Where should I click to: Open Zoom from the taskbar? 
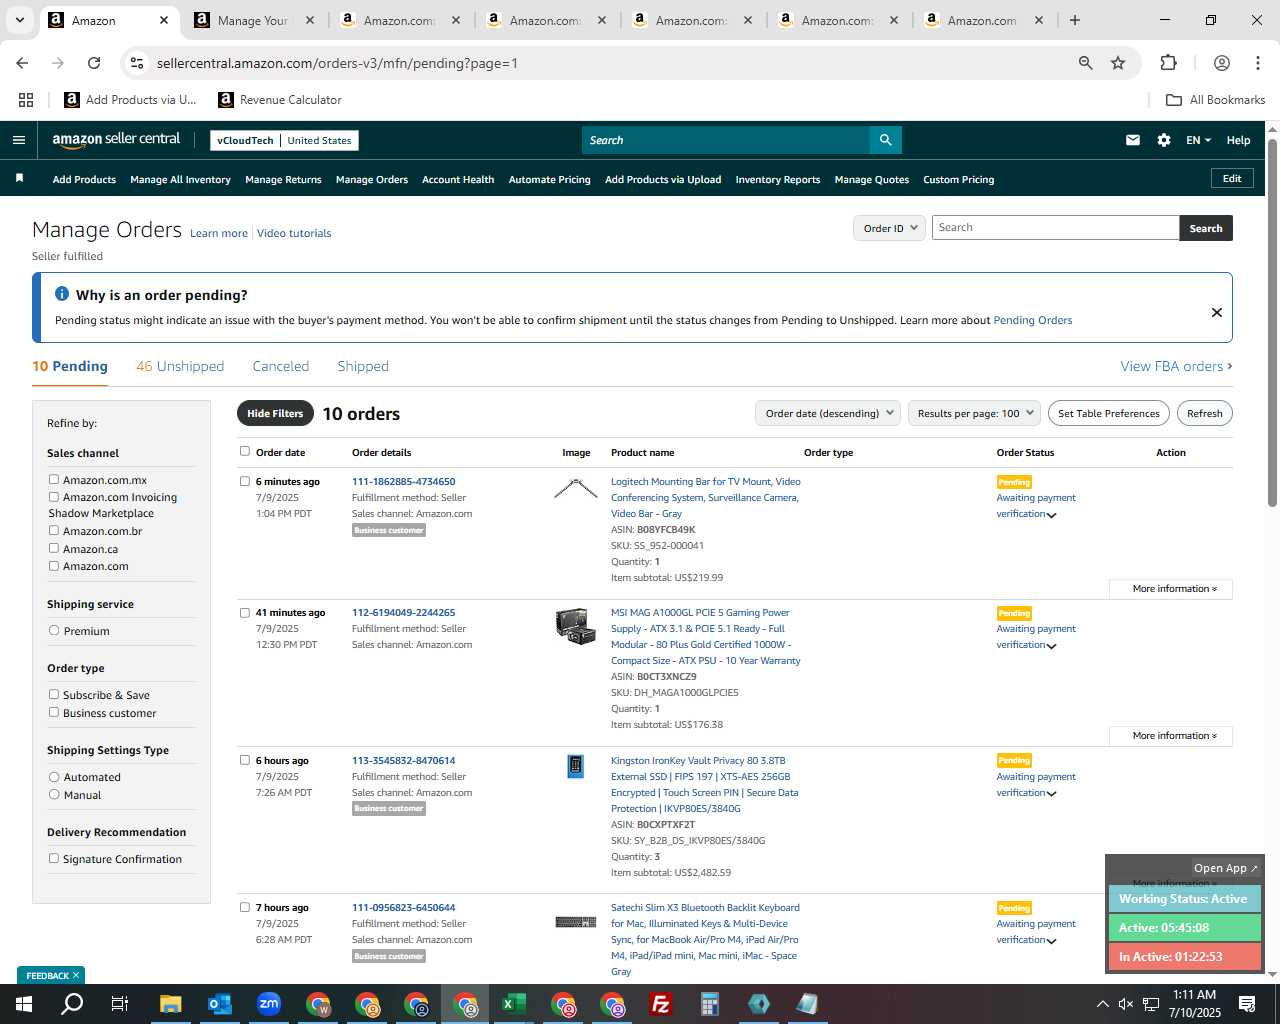click(268, 1004)
